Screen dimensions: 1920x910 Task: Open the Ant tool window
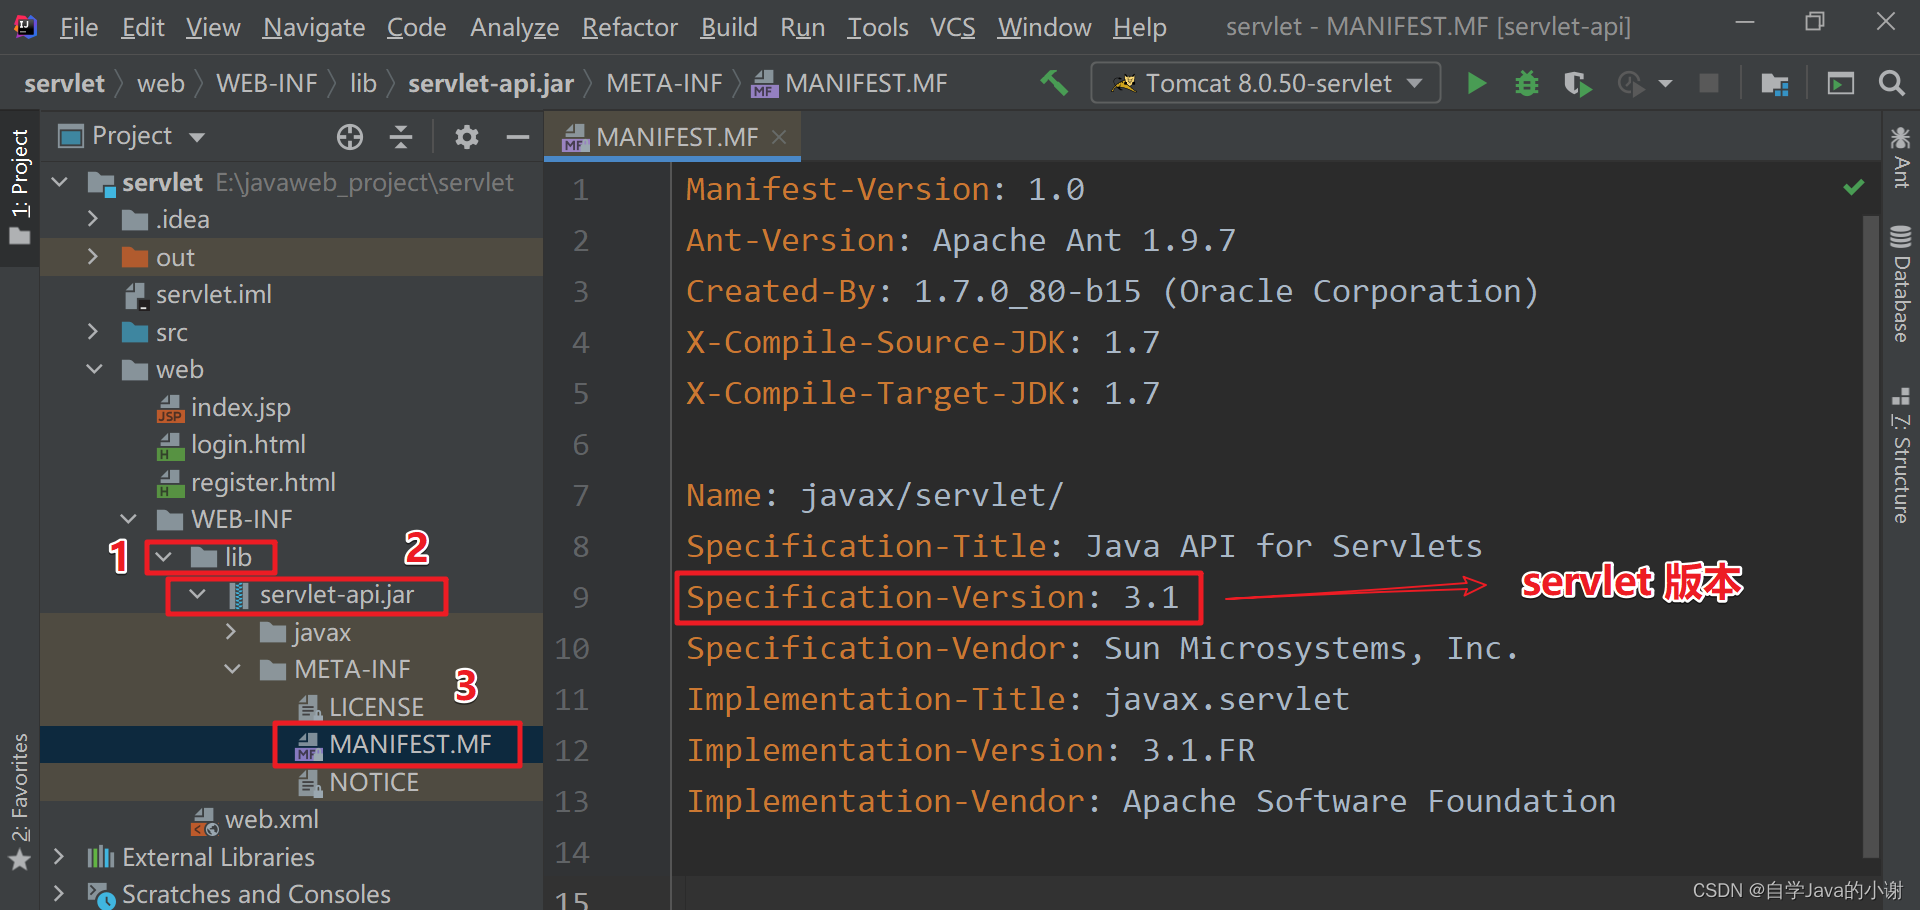[x=1901, y=158]
